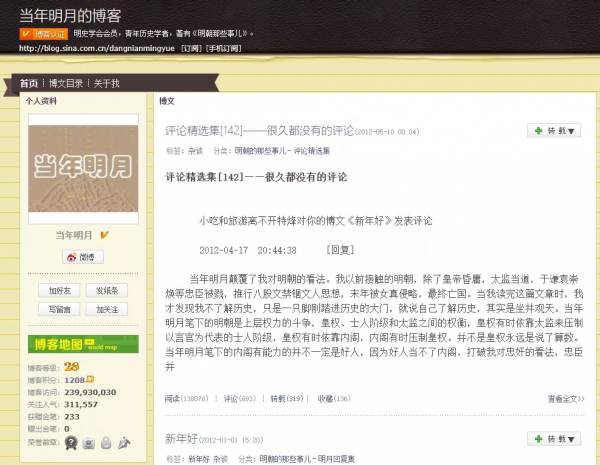Click the pen-writing honor badge
The height and width of the screenshot is (465, 600).
(x=124, y=443)
